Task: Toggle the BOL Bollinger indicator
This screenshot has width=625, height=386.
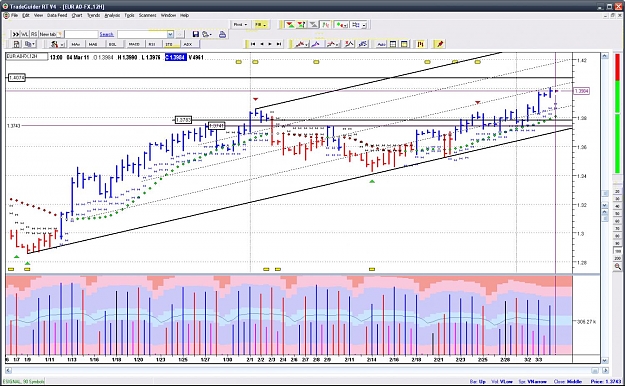Action: 112,44
